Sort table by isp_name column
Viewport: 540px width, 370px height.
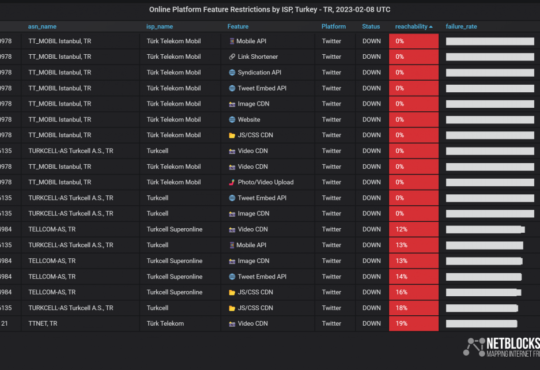pyautogui.click(x=159, y=27)
